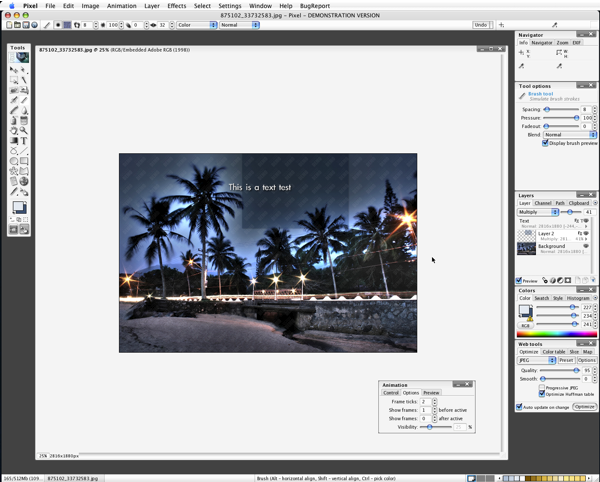This screenshot has width=600, height=482.
Task: Switch to the Histogram tab
Action: pyautogui.click(x=578, y=298)
